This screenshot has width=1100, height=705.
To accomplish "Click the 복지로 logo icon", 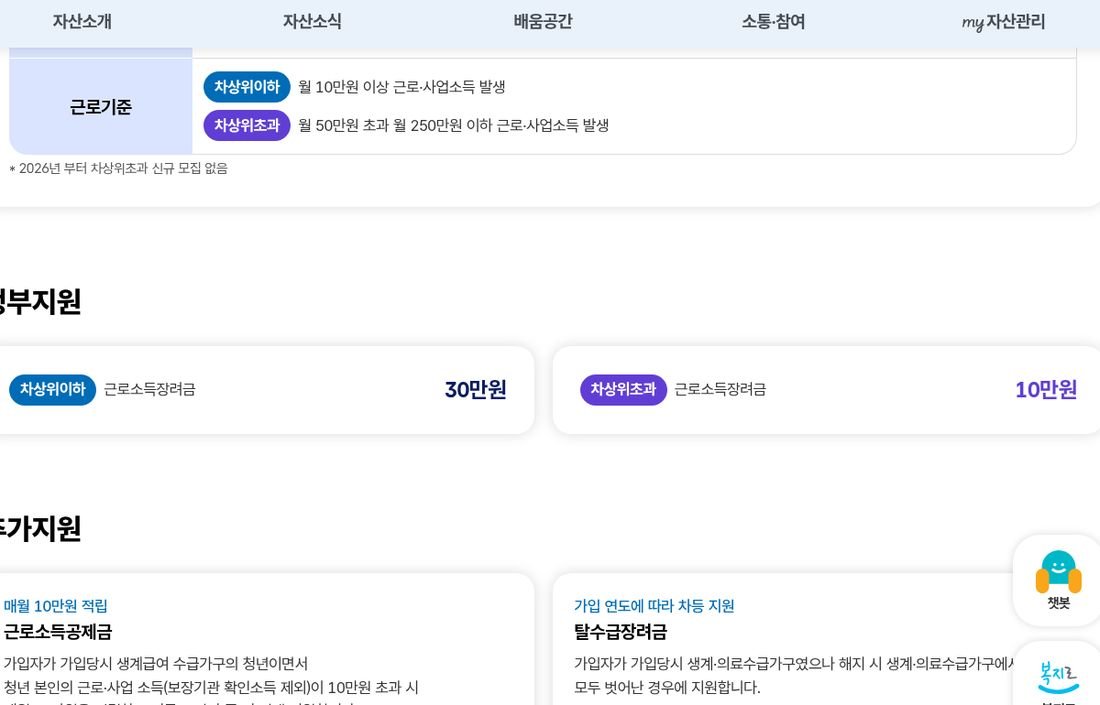I will (x=1058, y=677).
